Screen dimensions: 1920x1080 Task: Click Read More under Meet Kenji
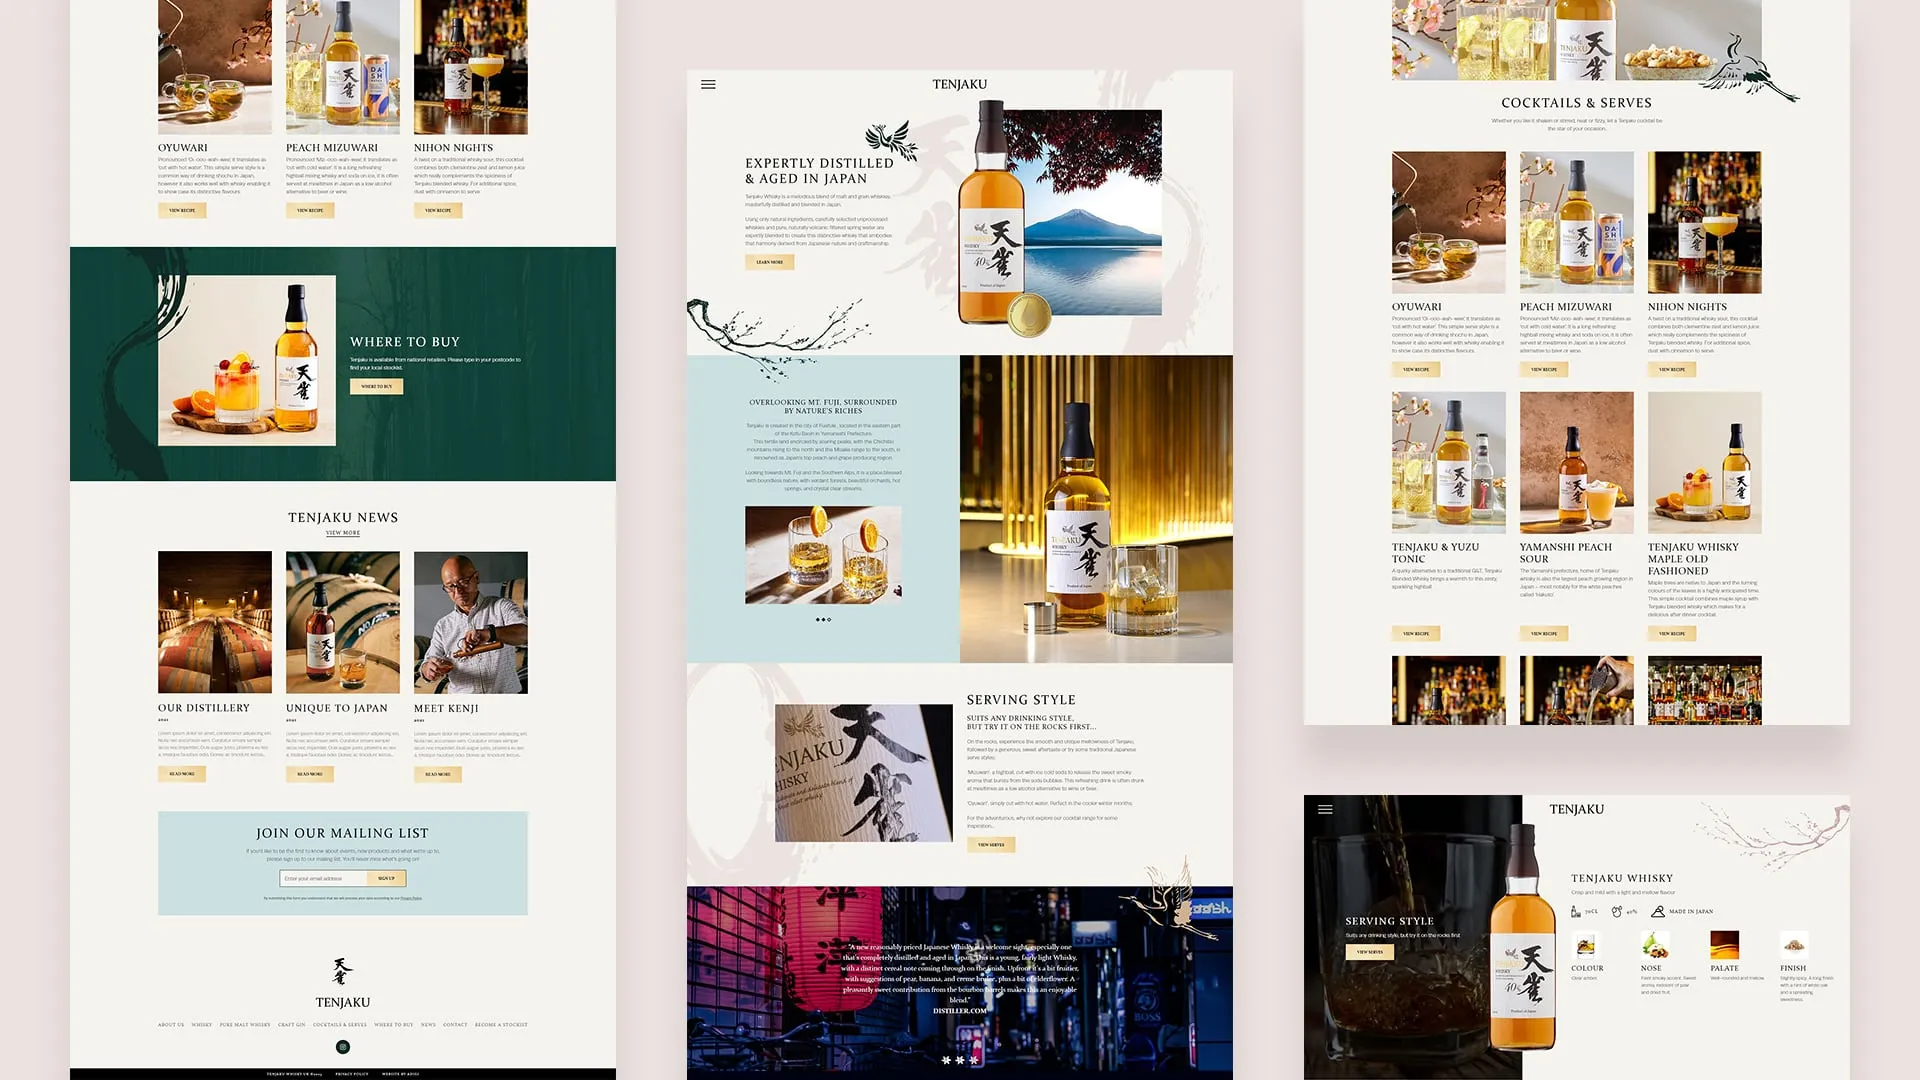438,774
